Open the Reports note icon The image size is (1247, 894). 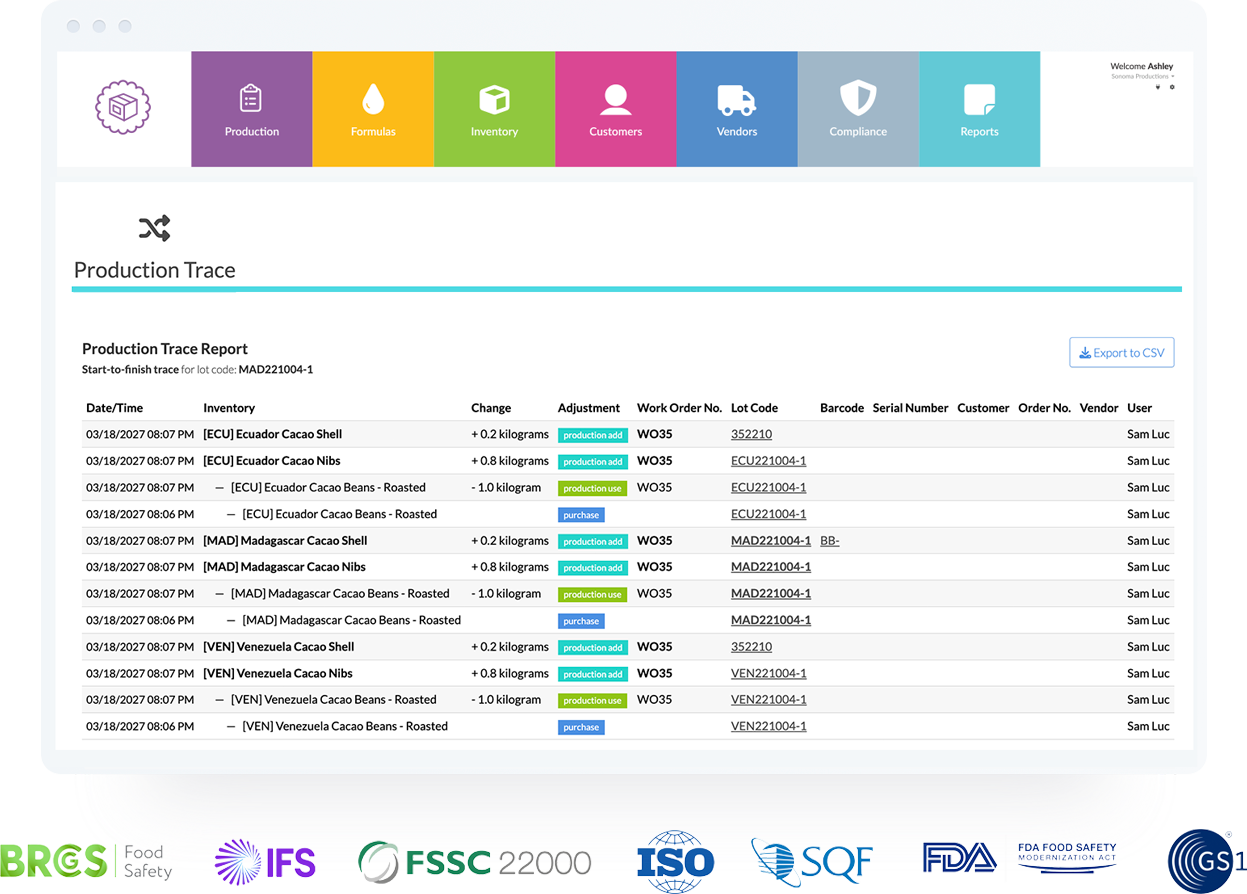978,99
